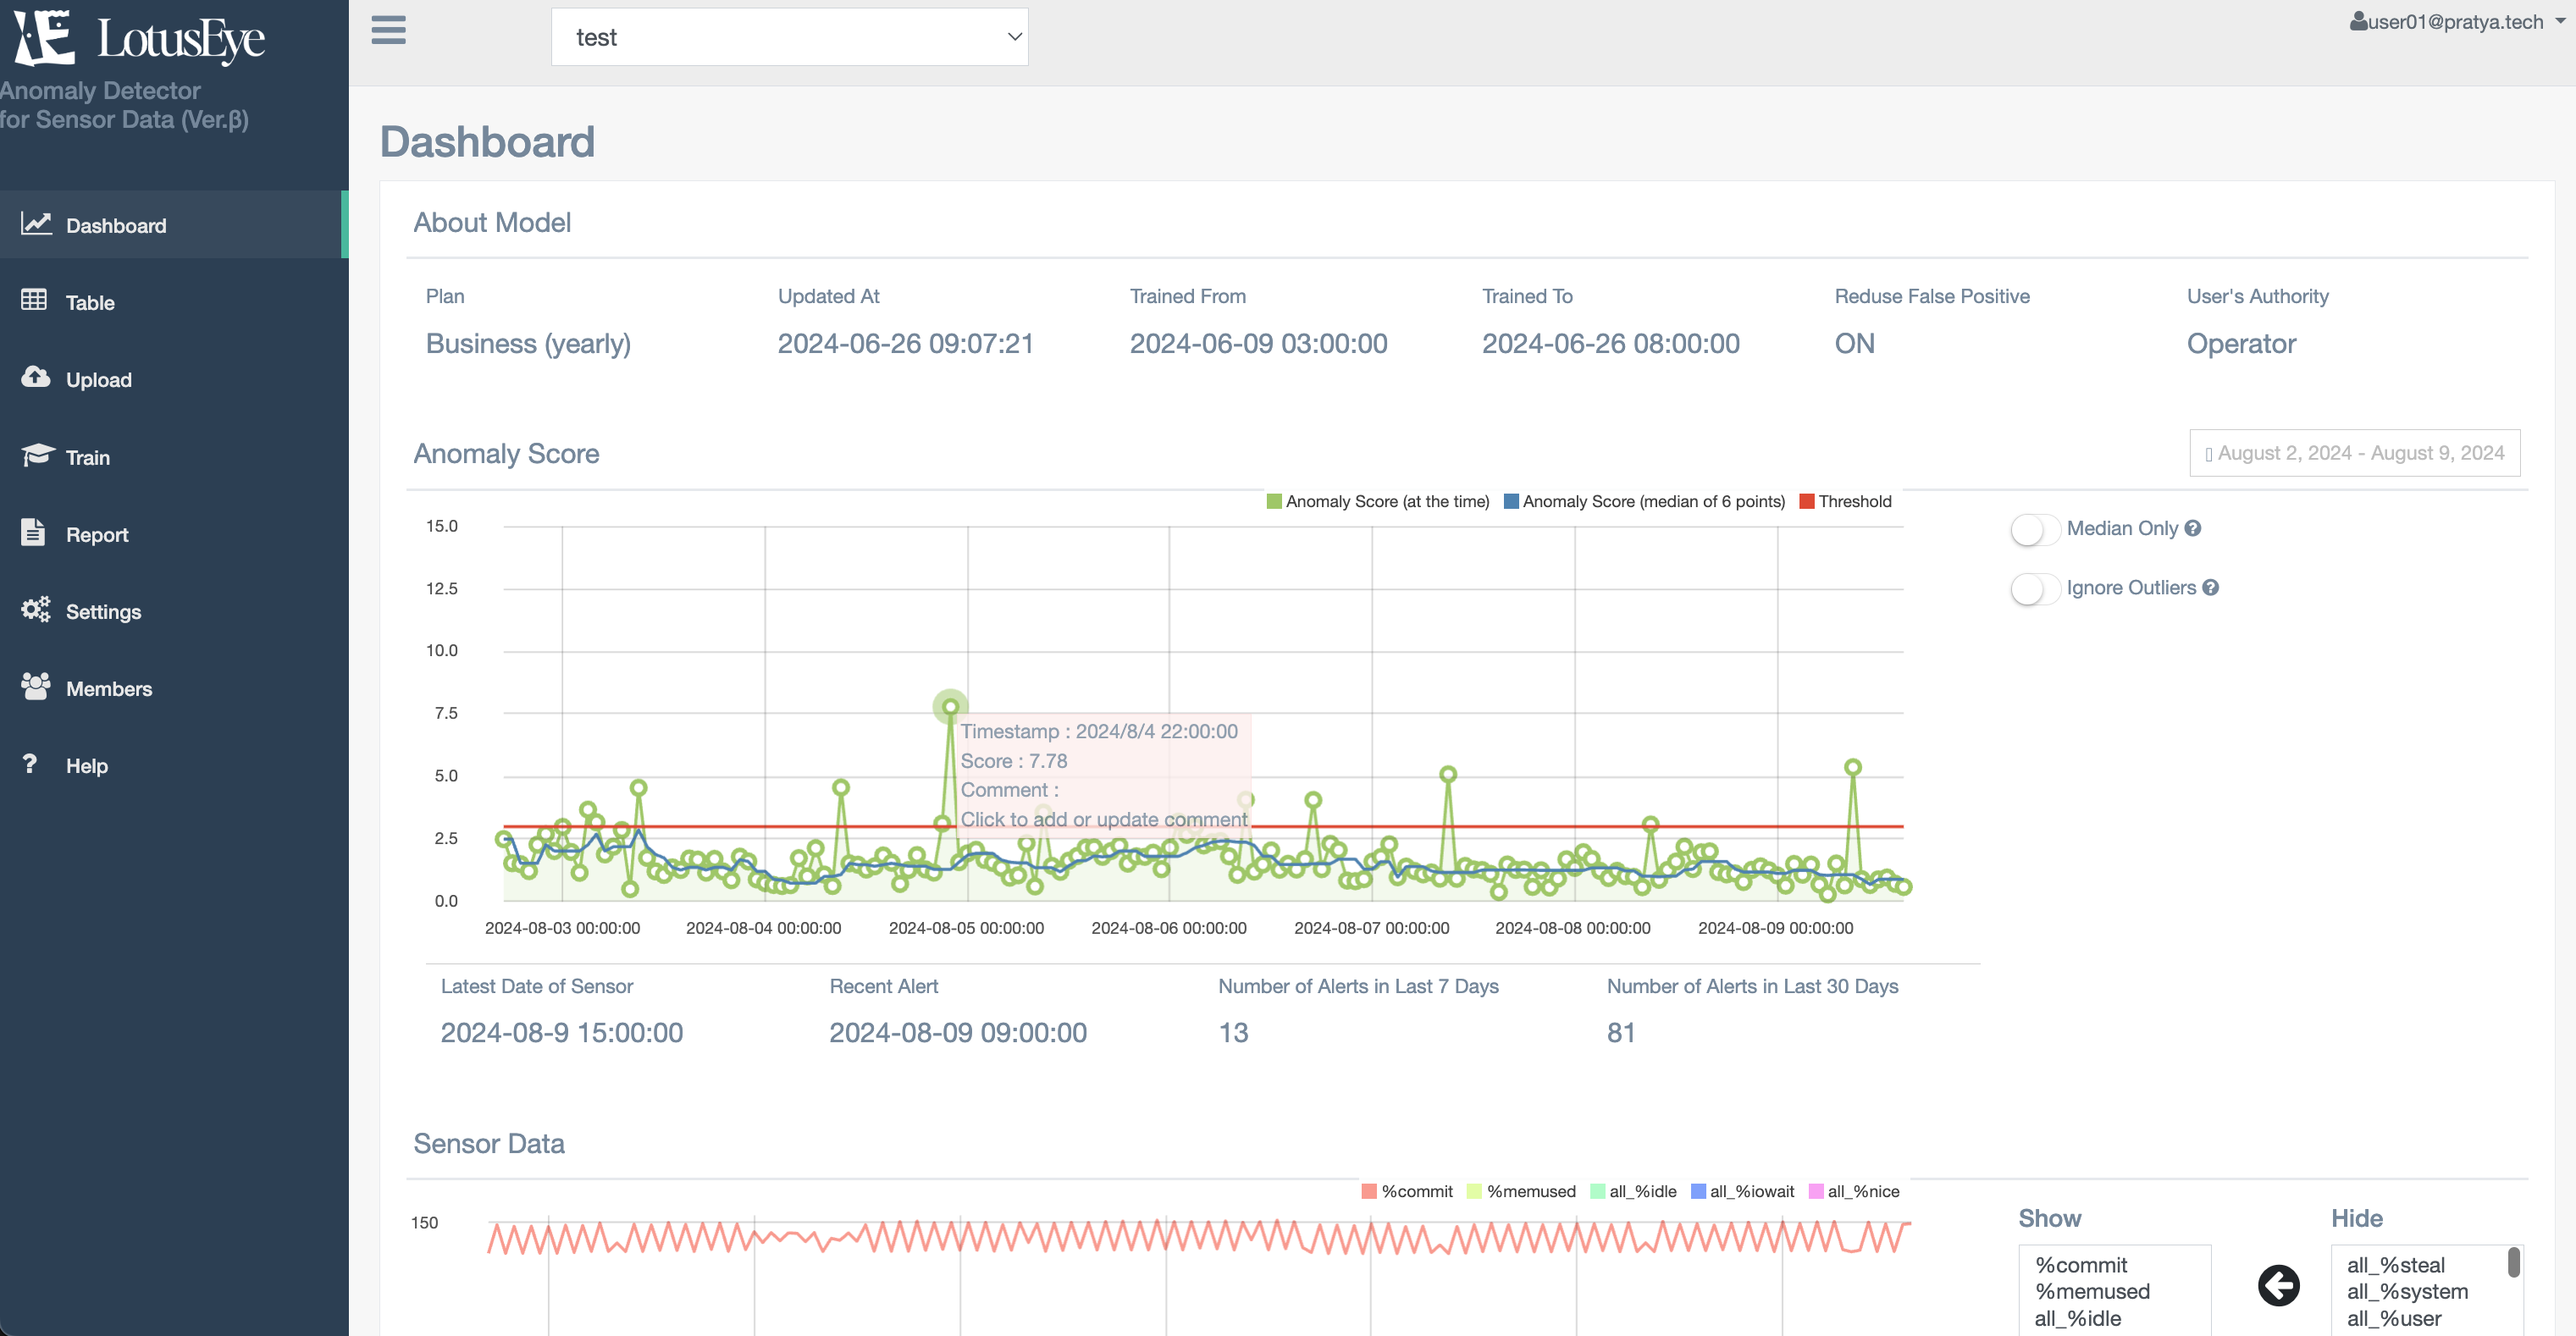Screen dimensions: 2576x1336
Task: Click the Dashboard chart icon in sidebar
Action: 36,224
